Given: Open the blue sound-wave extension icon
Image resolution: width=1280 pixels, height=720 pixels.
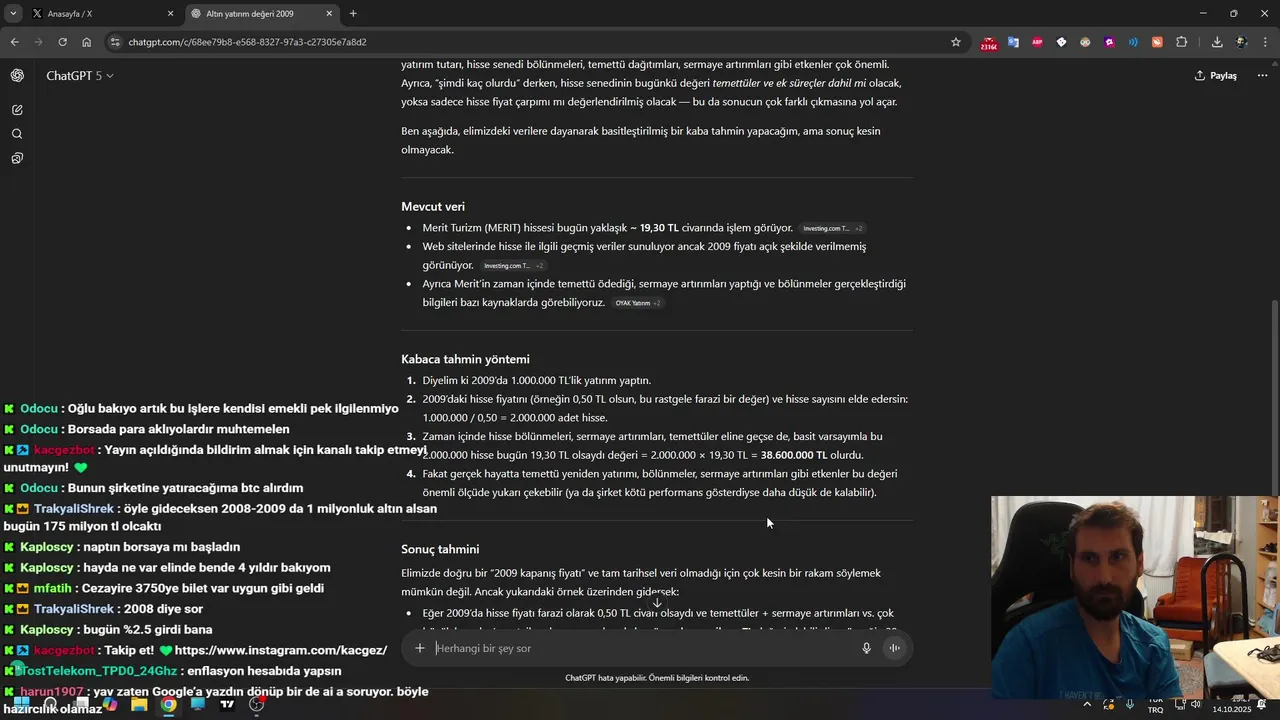Looking at the screenshot, I should (1133, 42).
